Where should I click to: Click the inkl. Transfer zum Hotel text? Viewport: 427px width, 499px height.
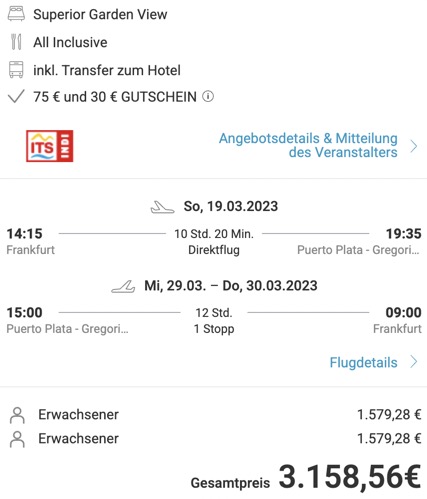[x=107, y=70]
